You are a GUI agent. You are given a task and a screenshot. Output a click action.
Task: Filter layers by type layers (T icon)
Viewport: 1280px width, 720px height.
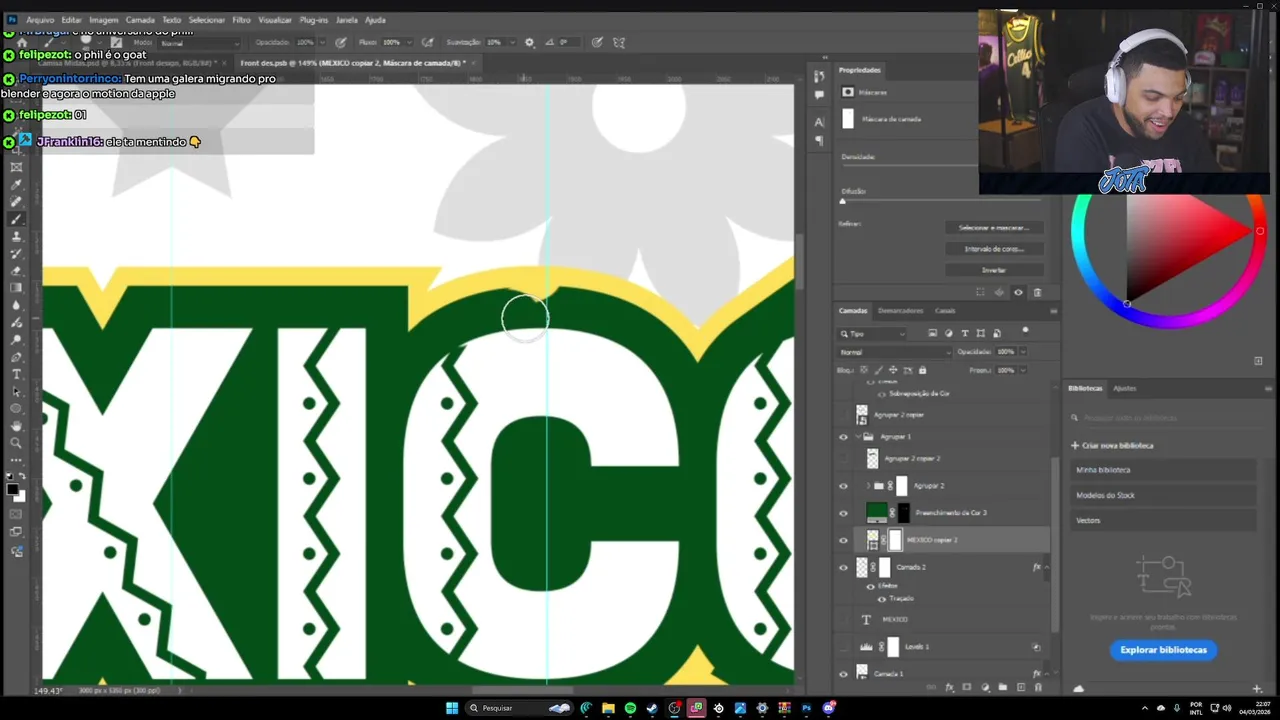964,333
